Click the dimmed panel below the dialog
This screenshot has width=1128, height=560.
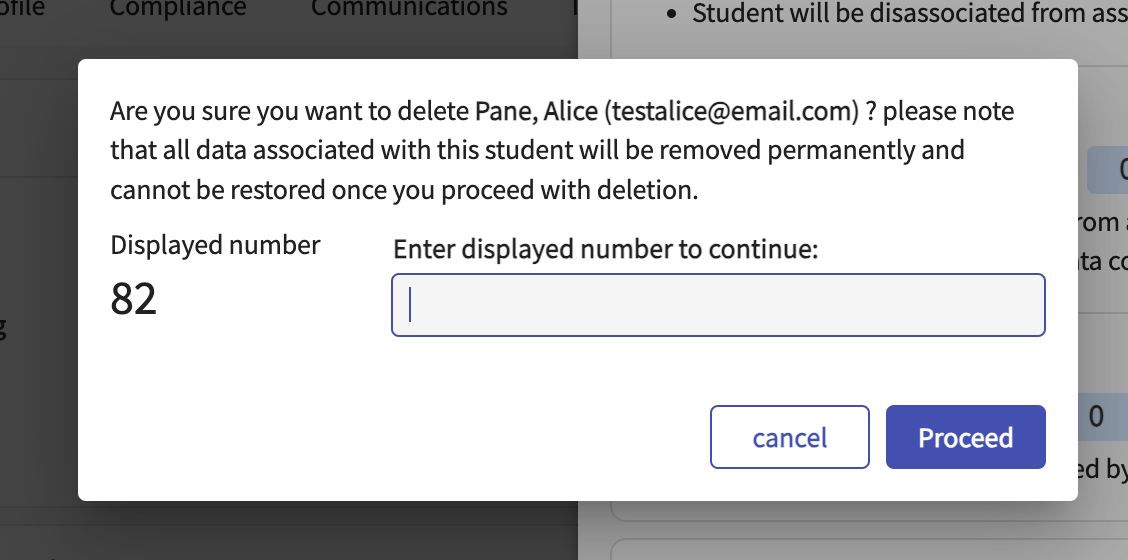[300, 530]
